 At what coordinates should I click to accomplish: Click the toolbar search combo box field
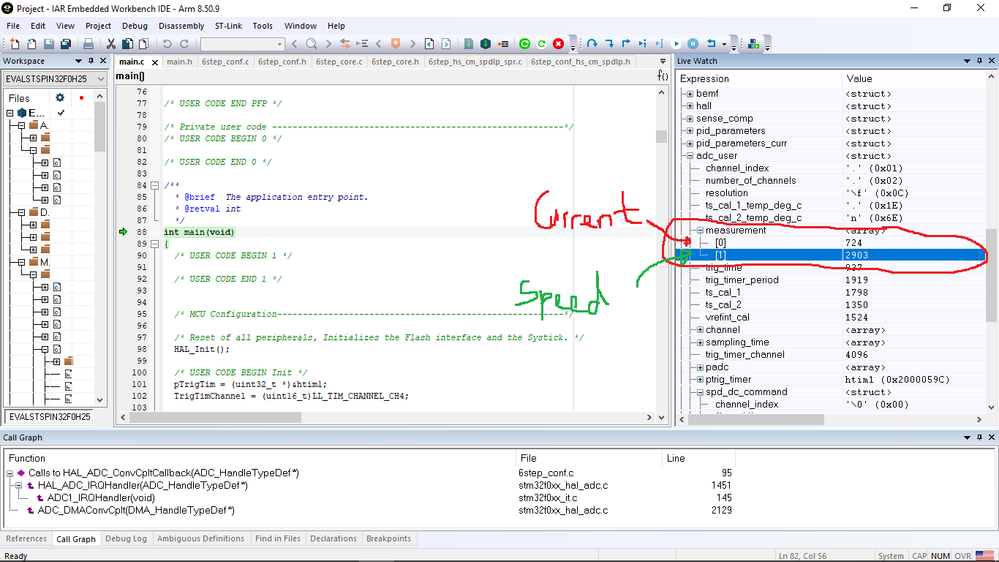(236, 44)
